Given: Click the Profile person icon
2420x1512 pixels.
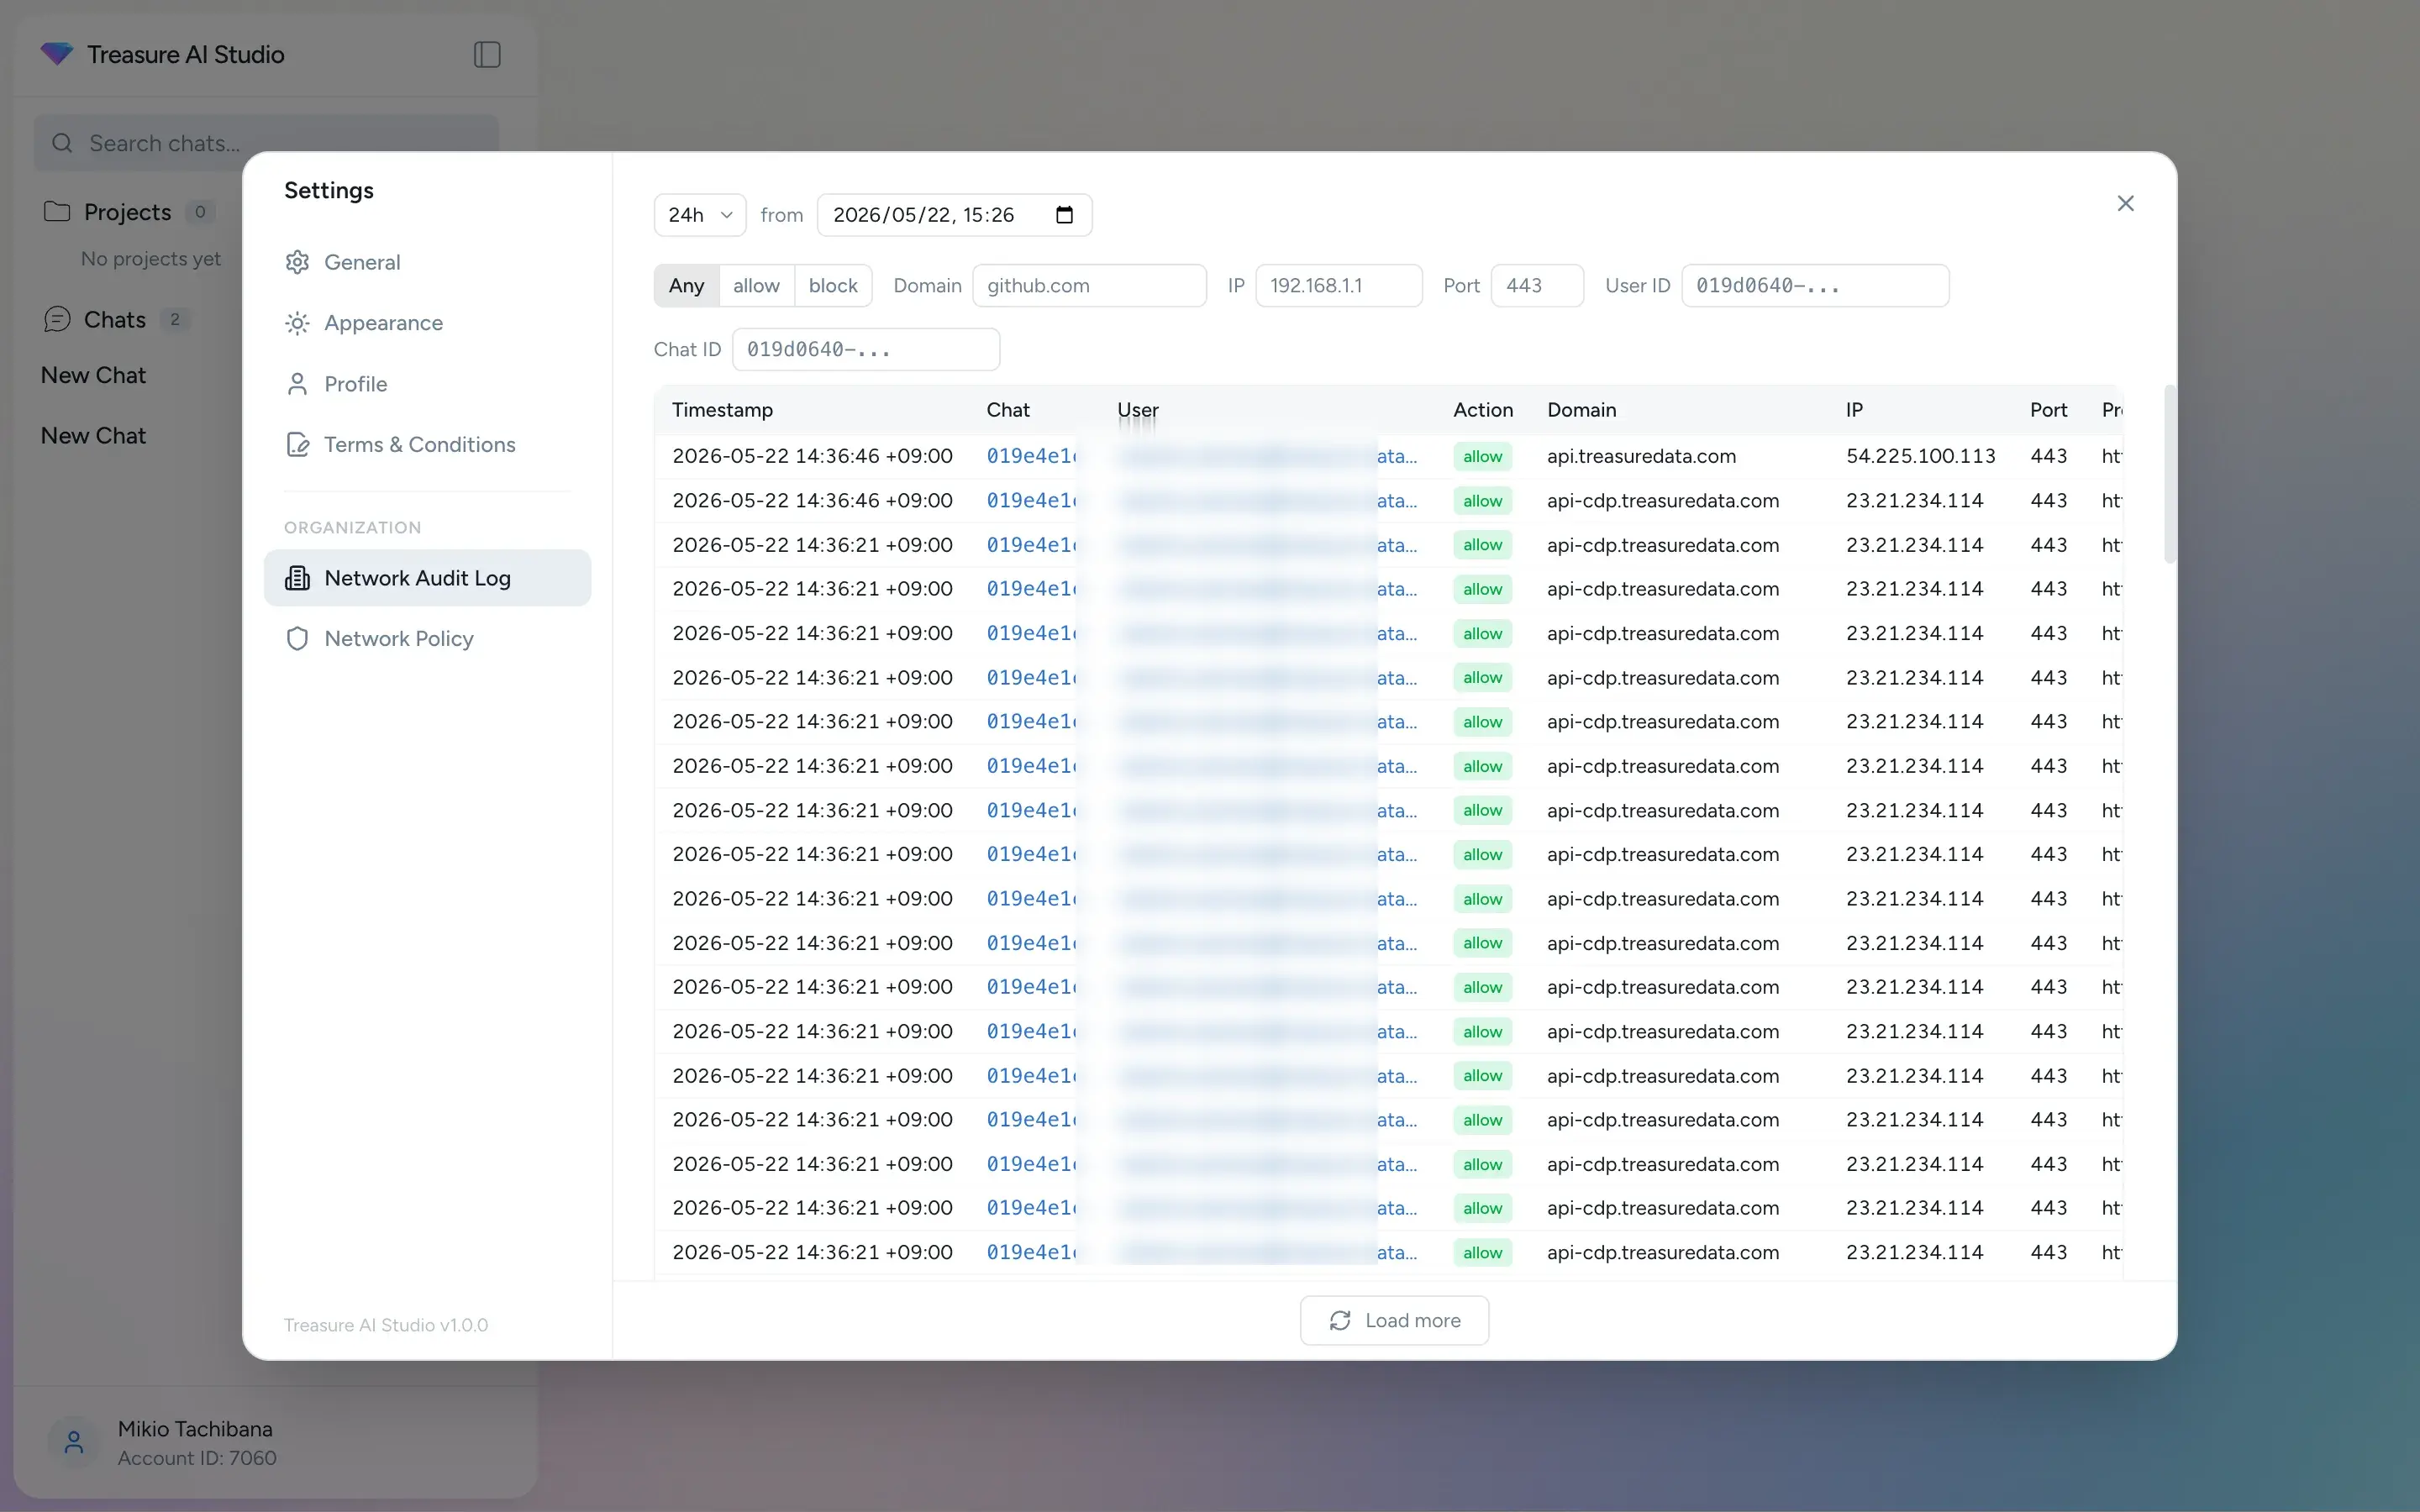Looking at the screenshot, I should 297,384.
